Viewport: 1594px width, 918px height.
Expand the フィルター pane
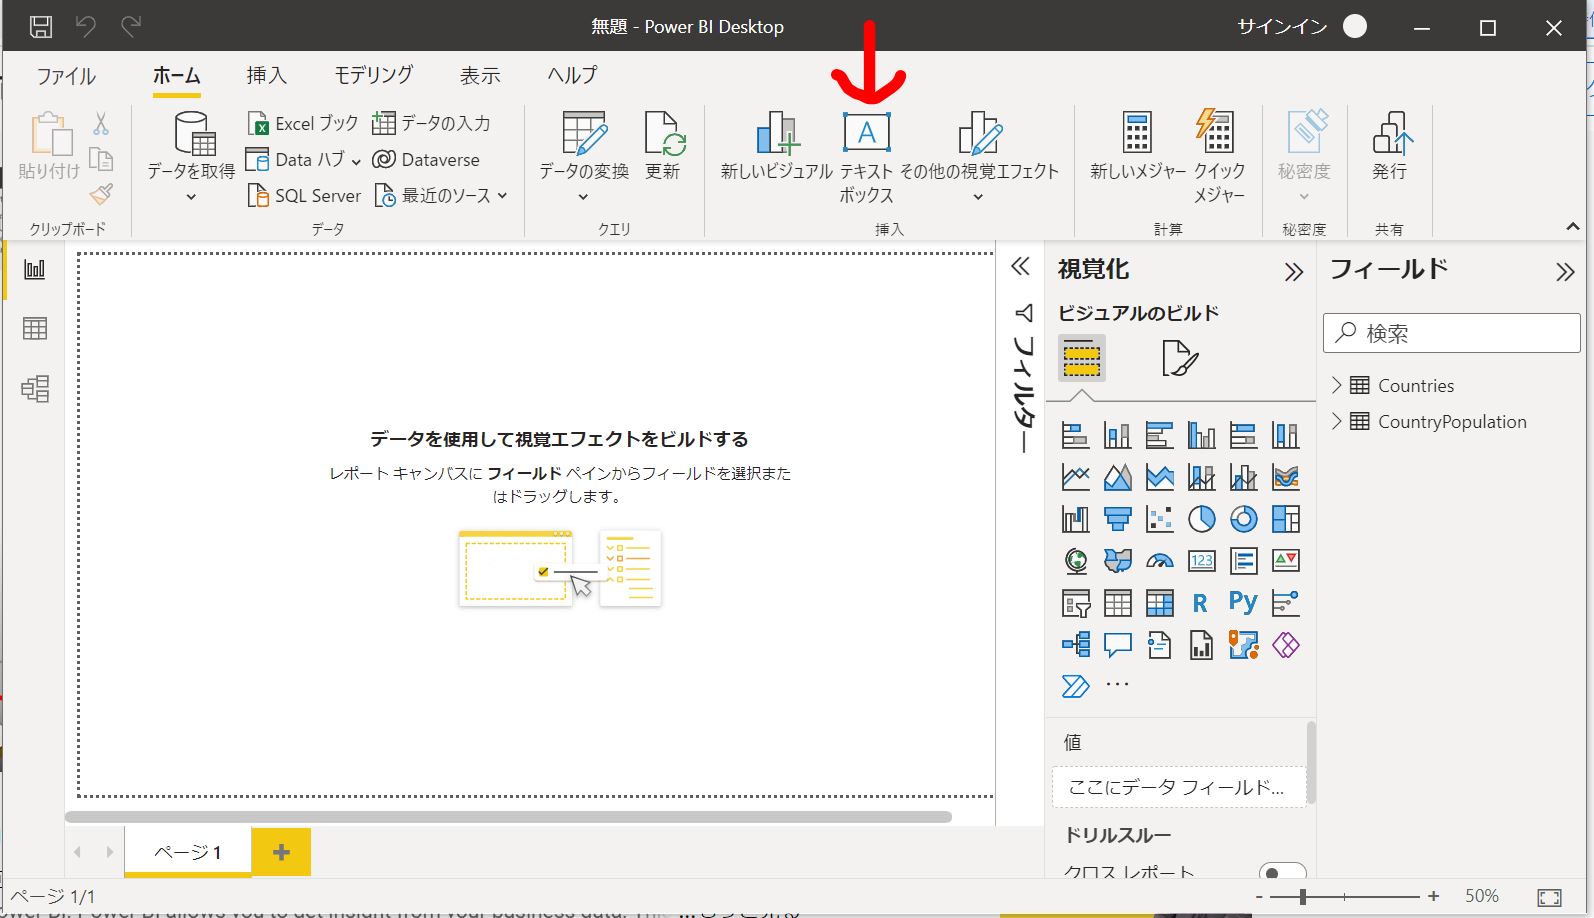coord(1020,266)
